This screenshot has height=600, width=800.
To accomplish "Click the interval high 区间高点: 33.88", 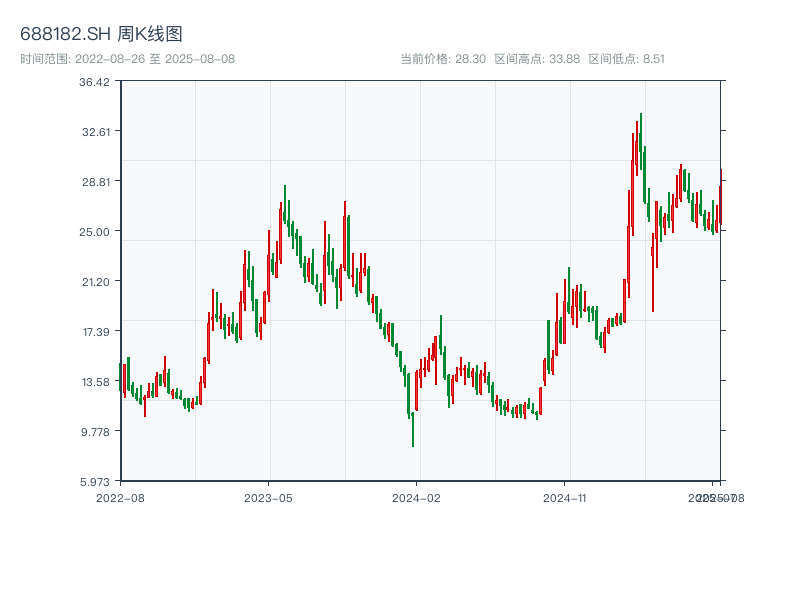I will pos(537,59).
